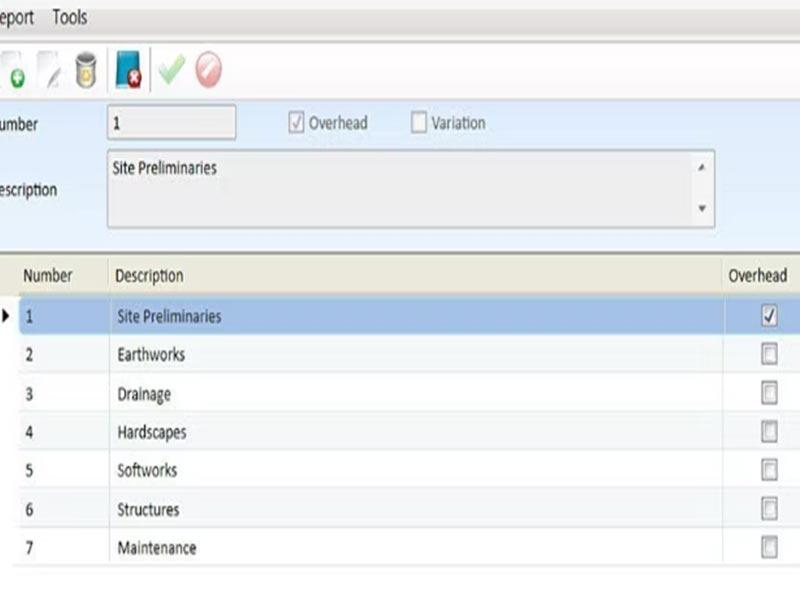Screen dimensions: 800x600
Task: Click the edit record pencil icon
Action: pyautogui.click(x=49, y=70)
